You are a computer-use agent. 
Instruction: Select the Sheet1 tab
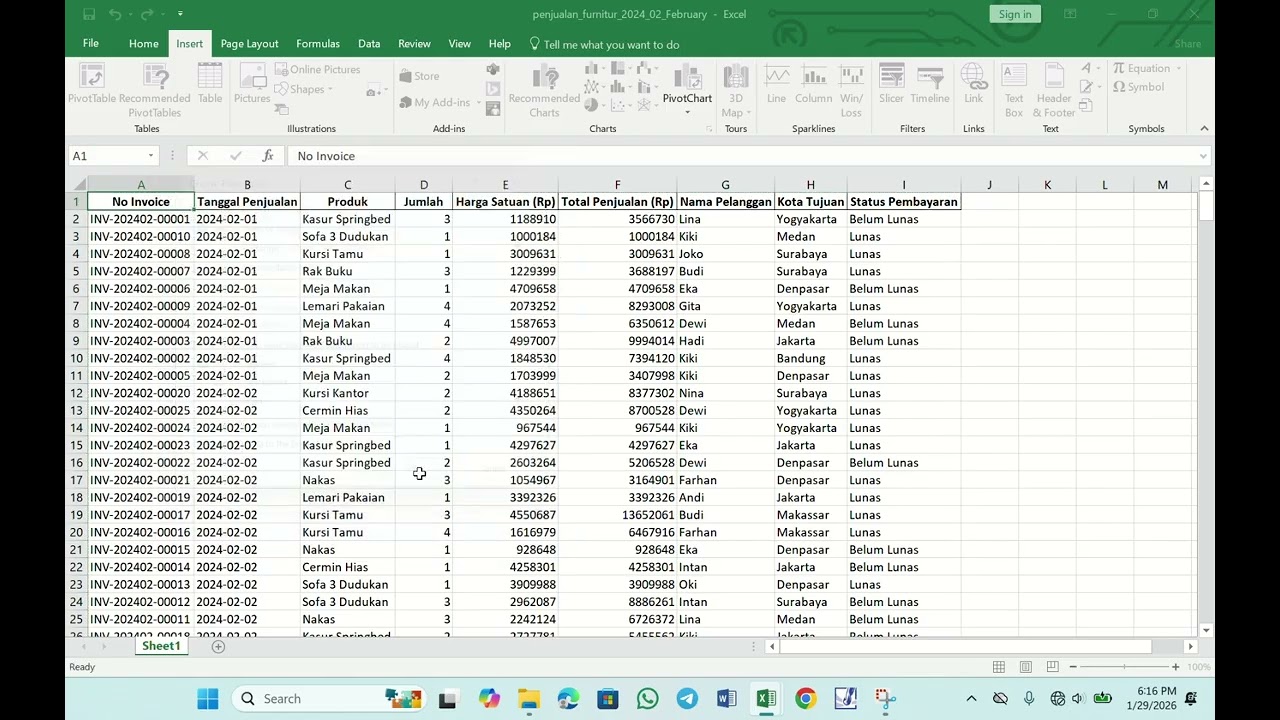click(161, 646)
